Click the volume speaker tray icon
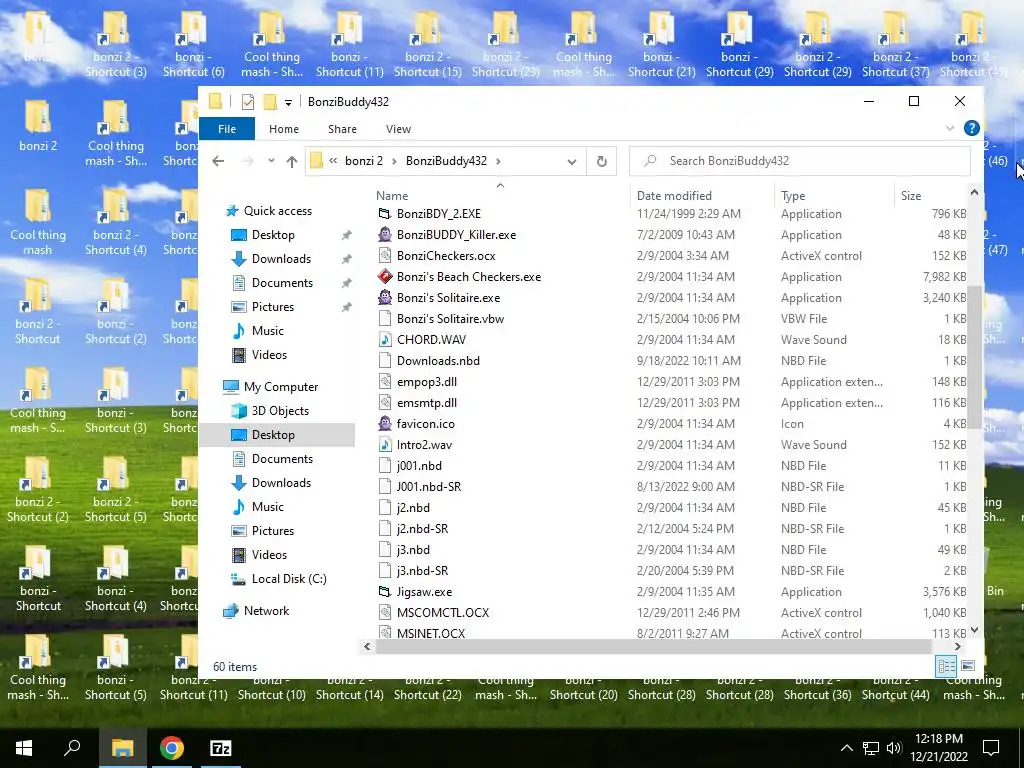Viewport: 1024px width, 768px height. point(894,748)
